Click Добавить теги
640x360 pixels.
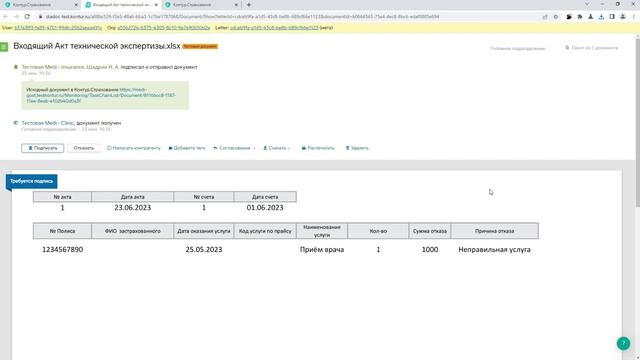187,148
